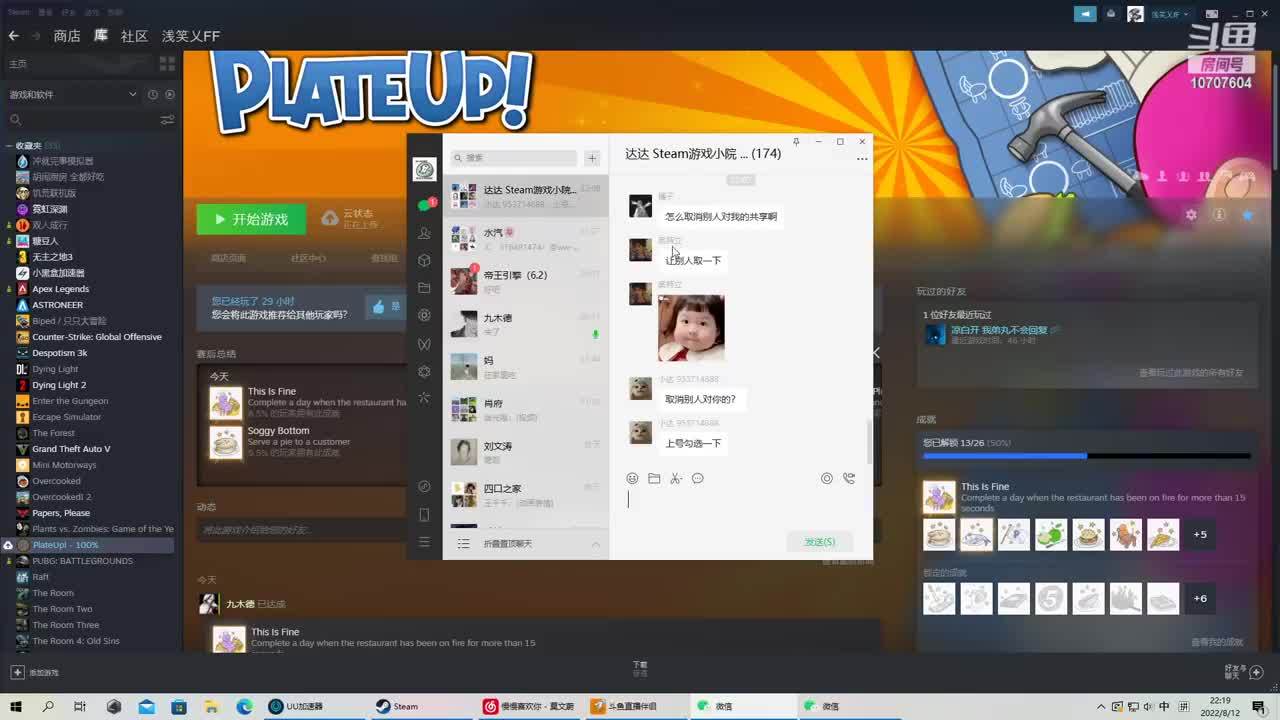Show recent-activity clock filter in Steam library
The height and width of the screenshot is (720, 1280).
tap(153, 95)
